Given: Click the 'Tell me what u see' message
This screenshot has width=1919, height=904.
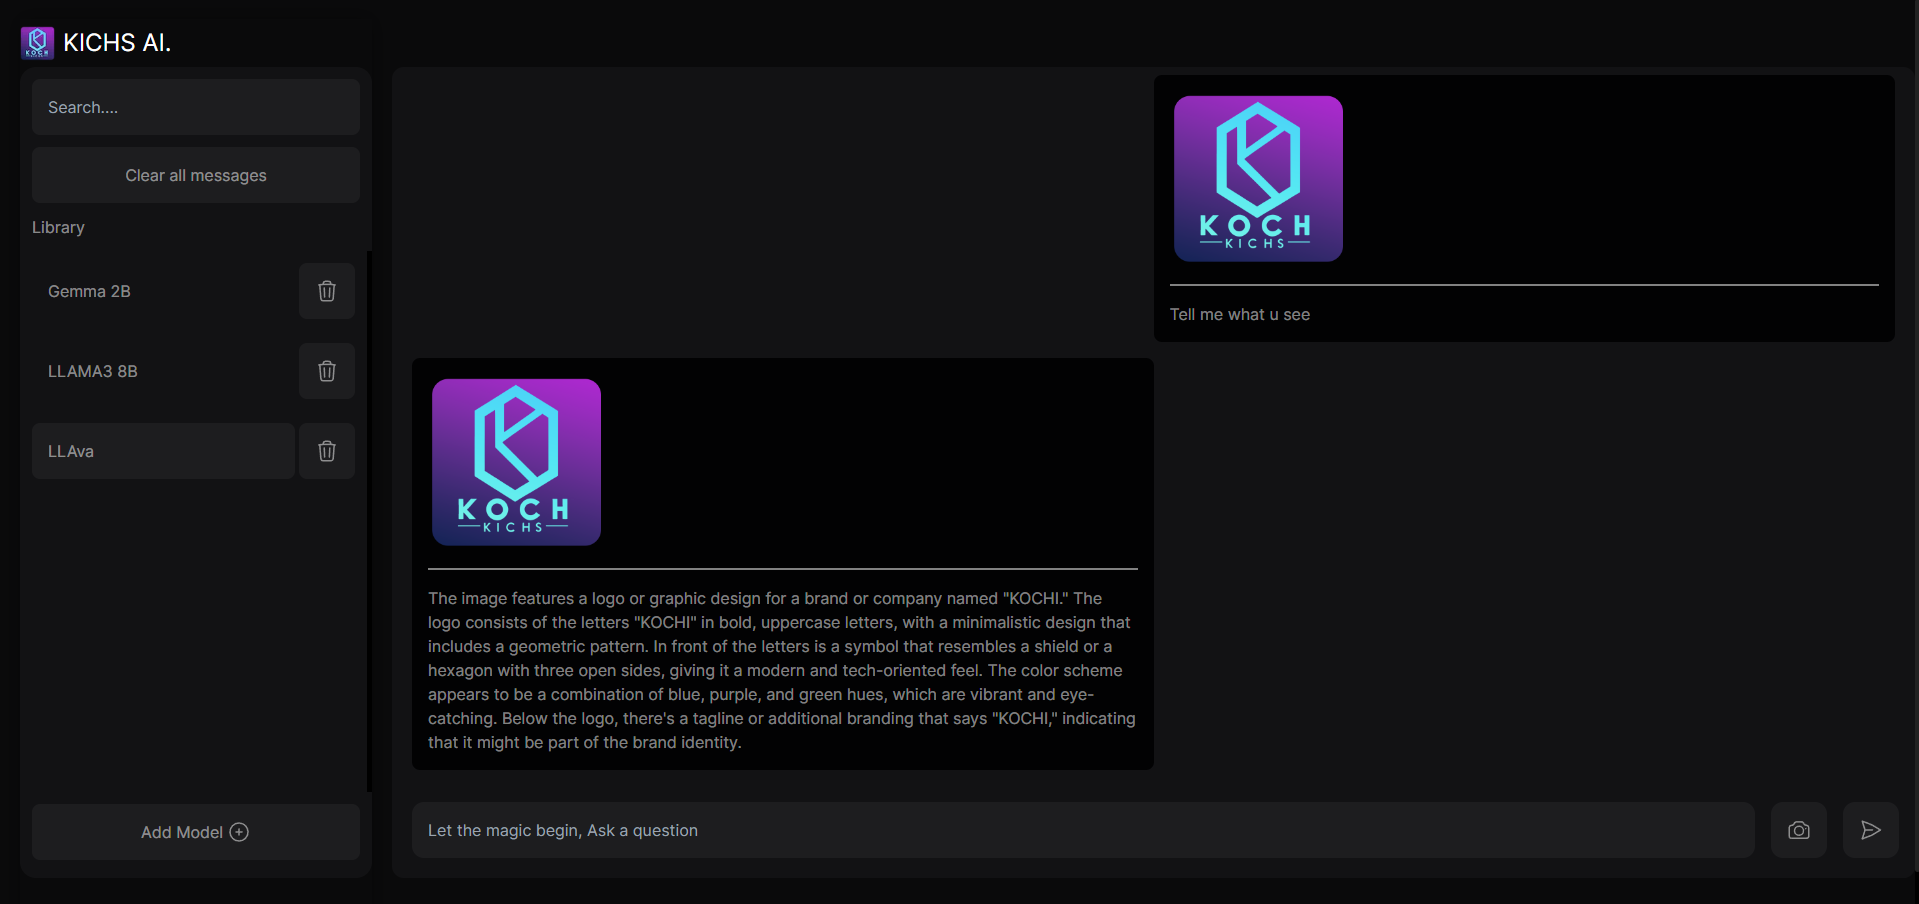Looking at the screenshot, I should point(1240,314).
